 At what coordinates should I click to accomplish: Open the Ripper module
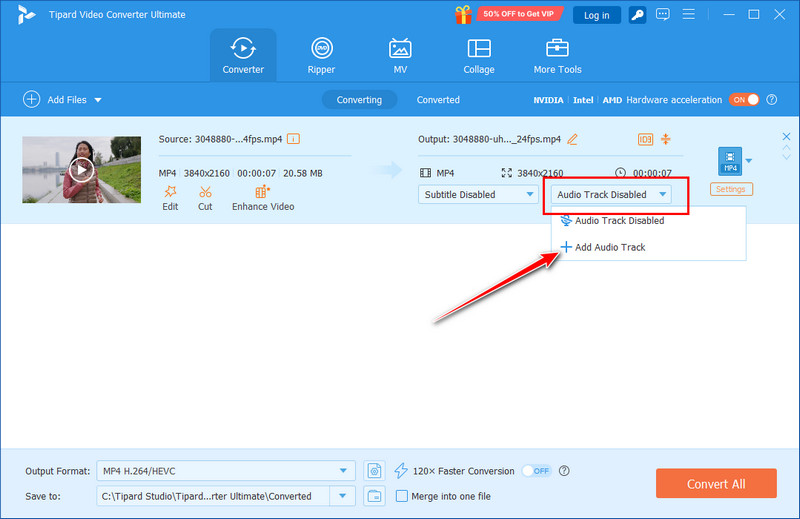[321, 55]
